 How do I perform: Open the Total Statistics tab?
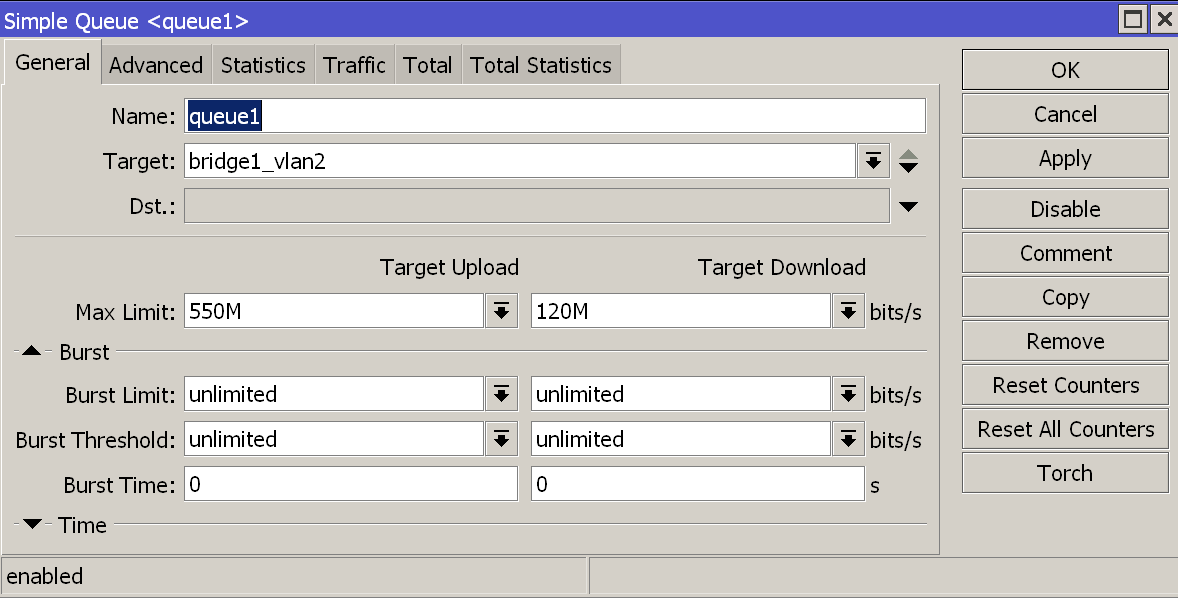541,65
